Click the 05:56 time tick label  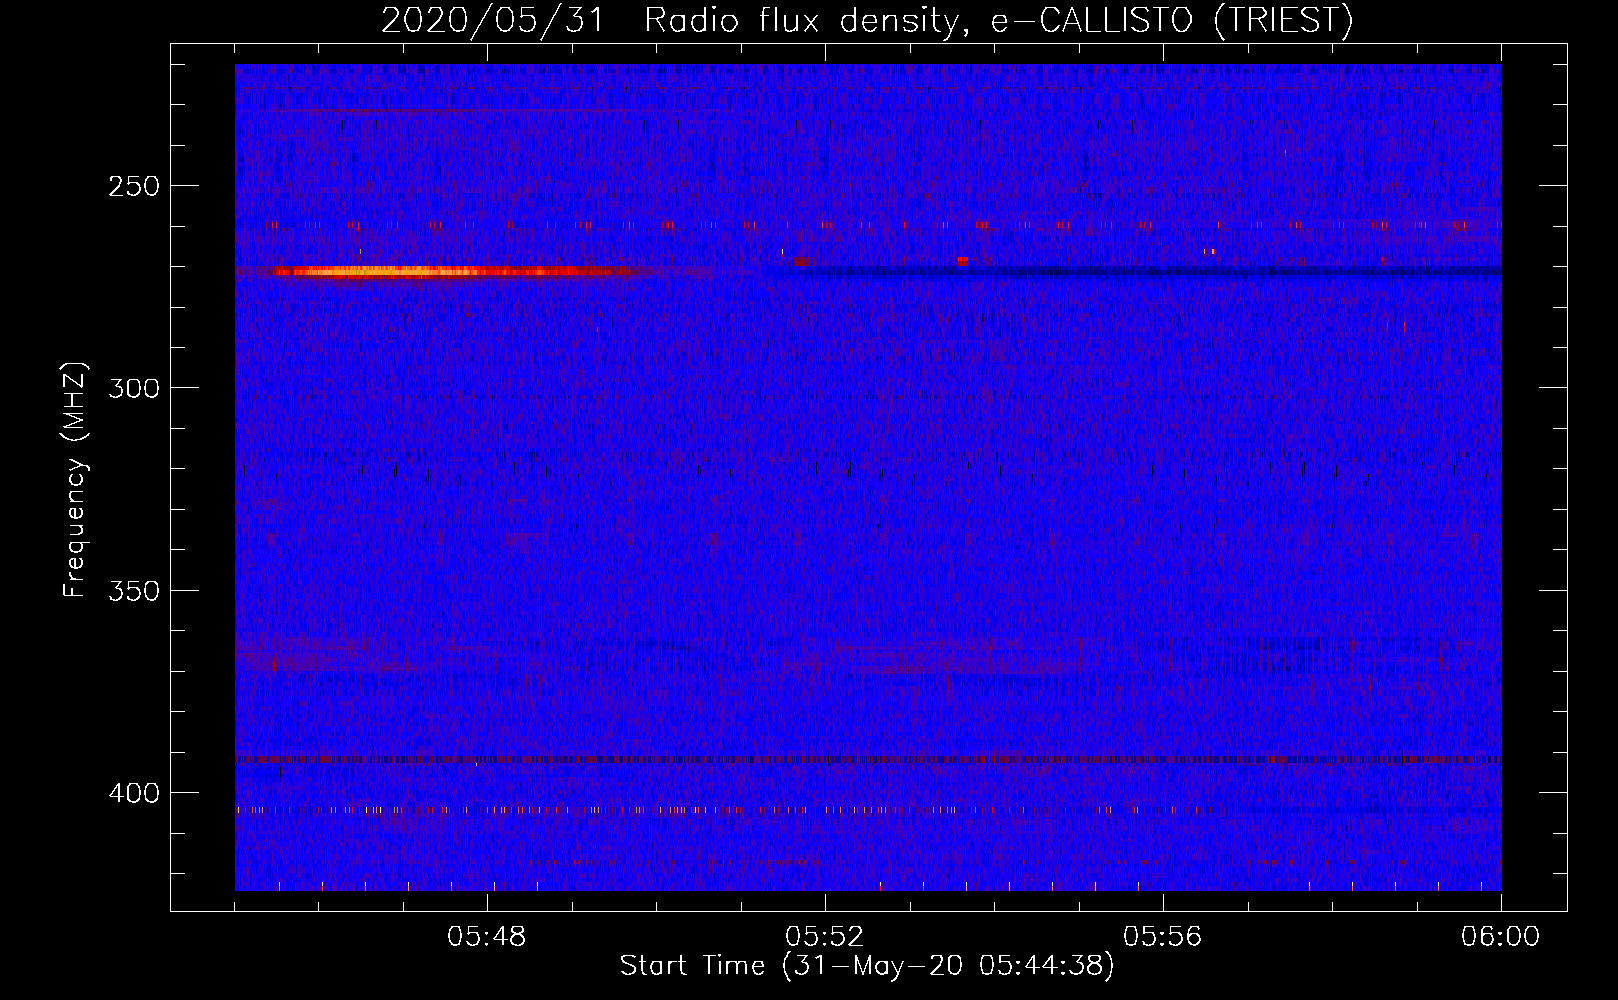(1163, 937)
